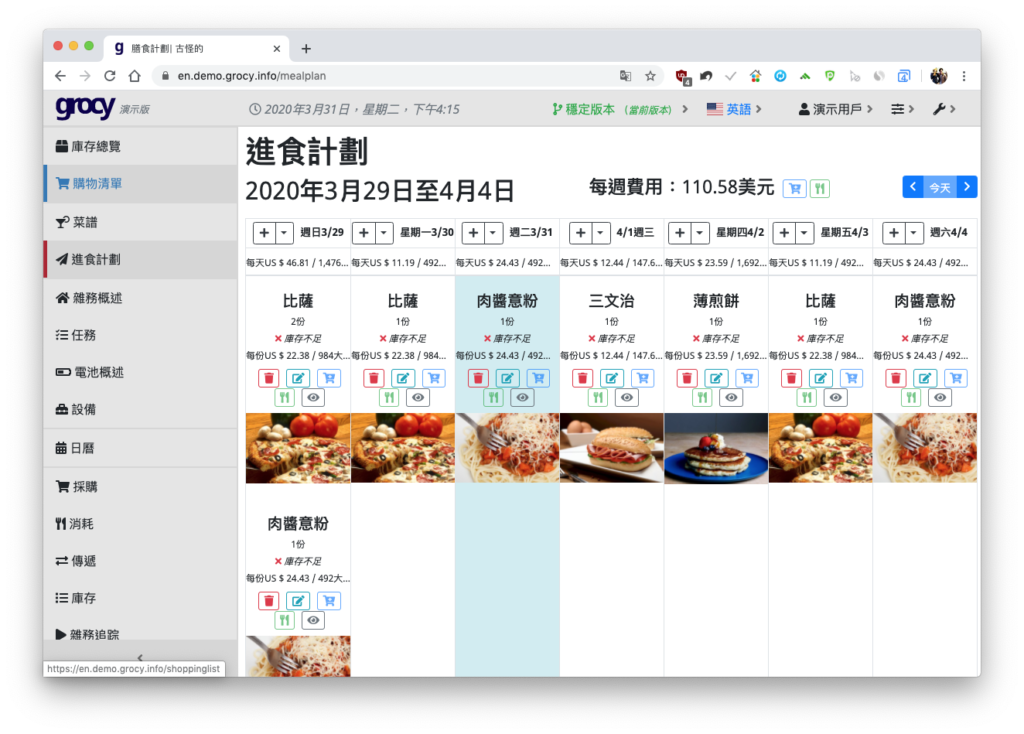The image size is (1024, 734).
Task: Delete the 薄煎餅 meal entry
Action: click(686, 378)
